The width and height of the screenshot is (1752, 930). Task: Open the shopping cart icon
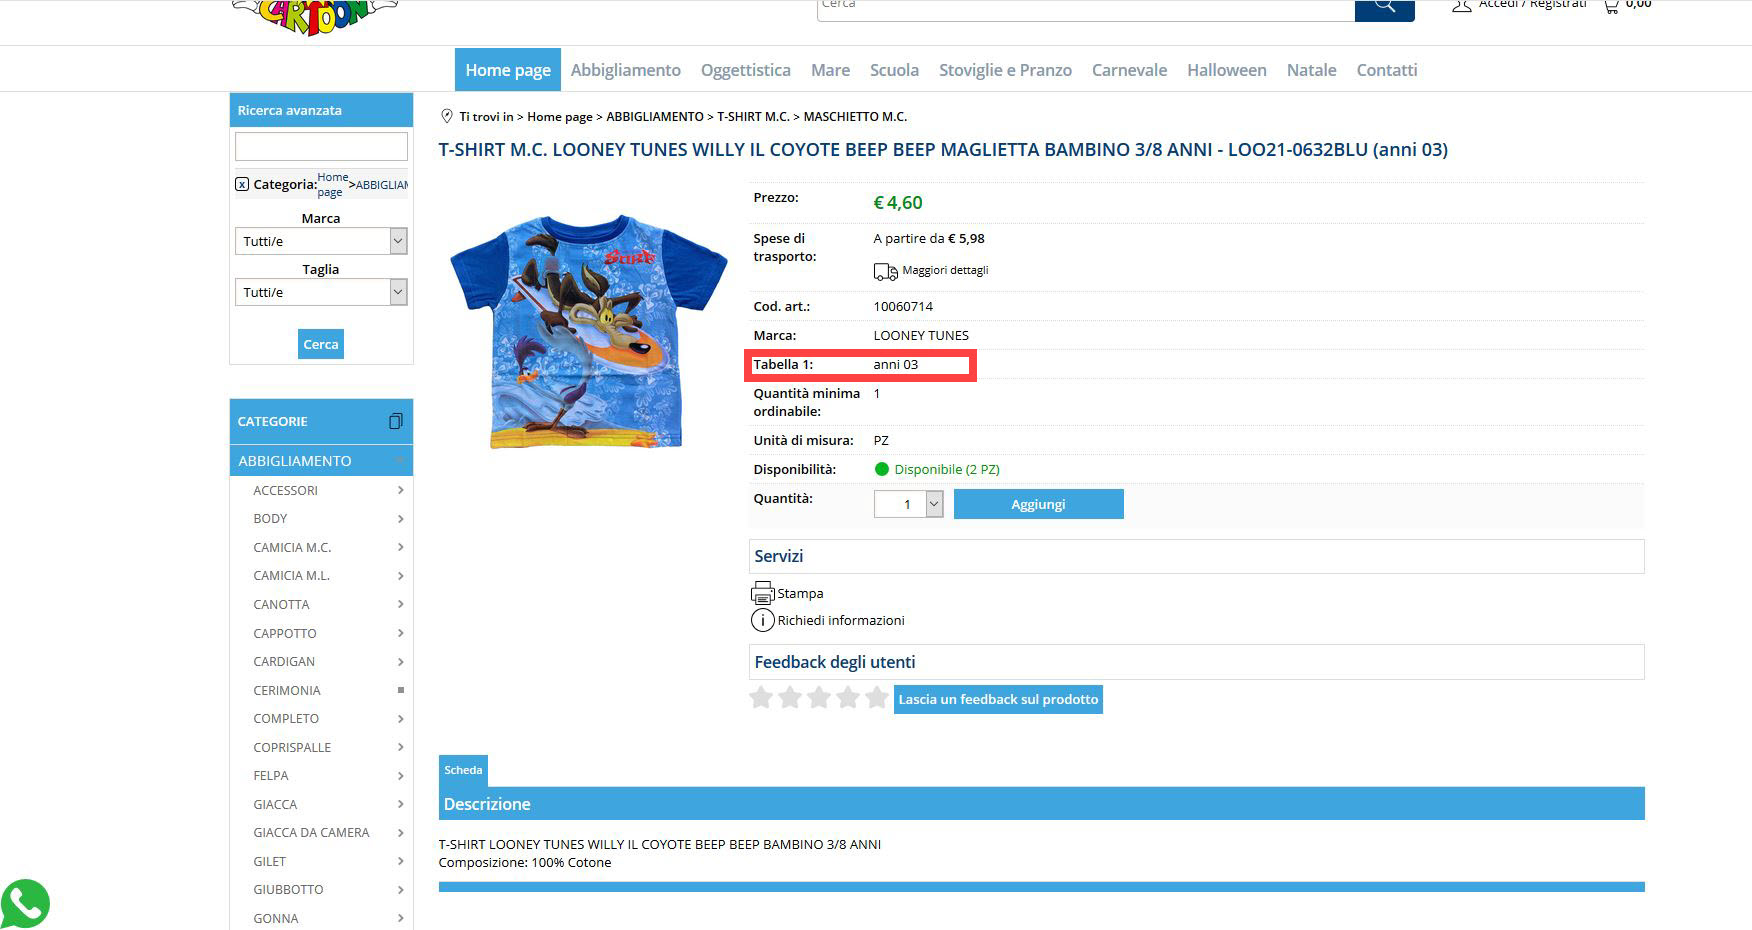click(1611, 6)
